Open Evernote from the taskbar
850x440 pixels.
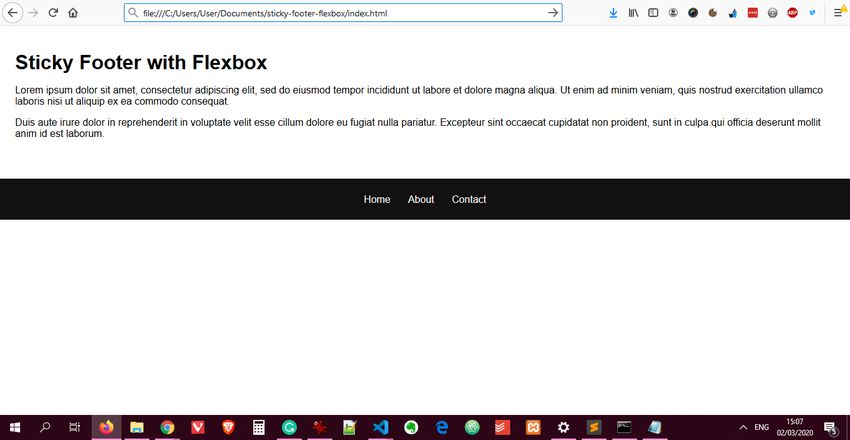tap(411, 428)
